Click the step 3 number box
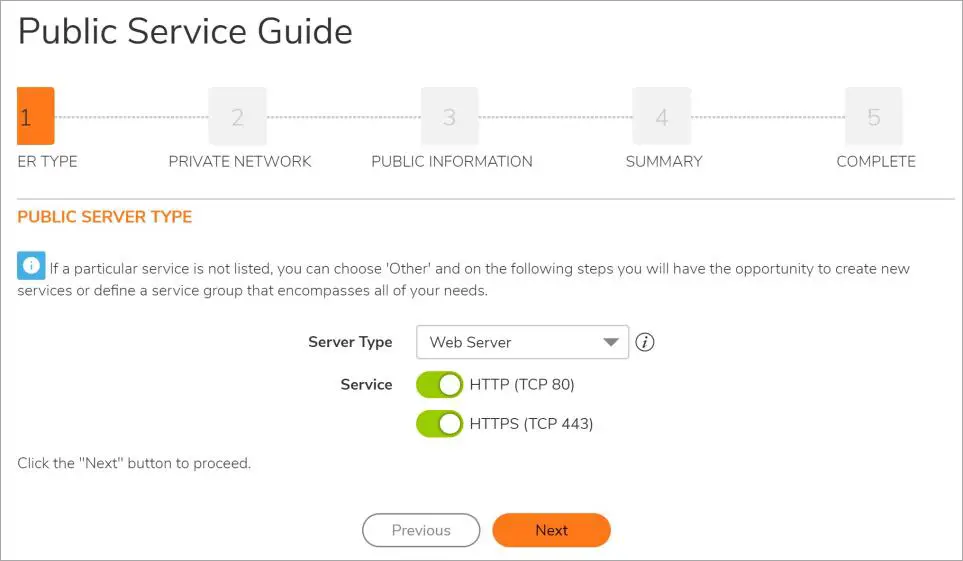The image size is (963, 561). [449, 117]
